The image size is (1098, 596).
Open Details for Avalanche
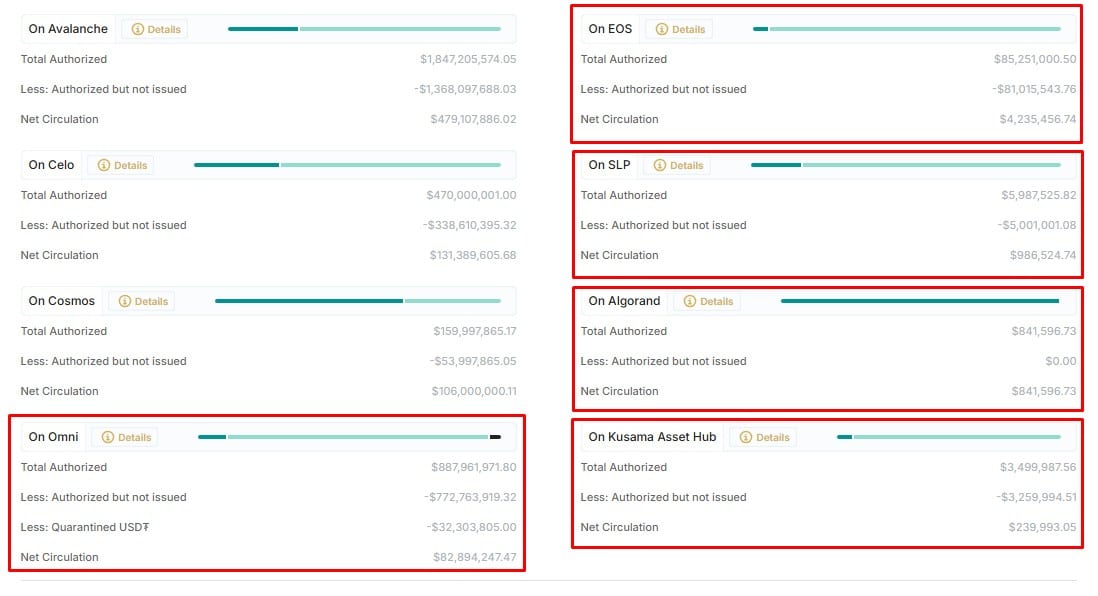click(155, 29)
